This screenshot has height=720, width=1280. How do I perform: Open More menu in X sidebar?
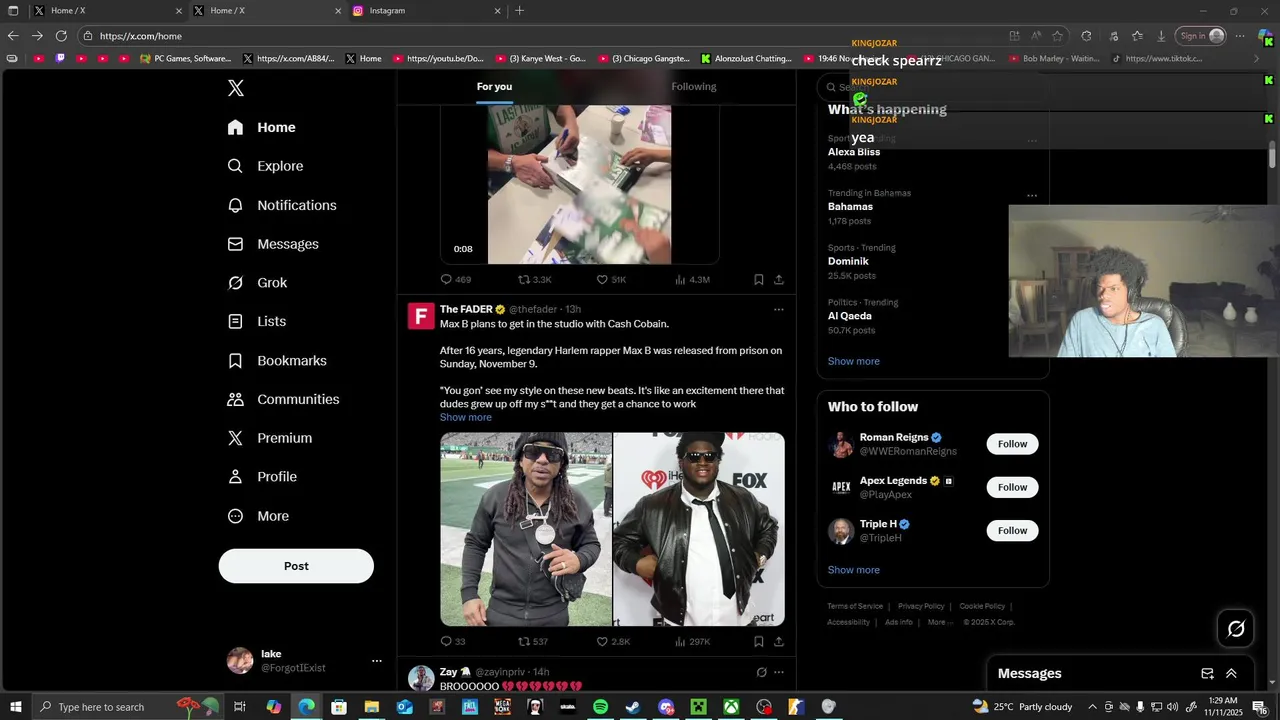point(258,516)
